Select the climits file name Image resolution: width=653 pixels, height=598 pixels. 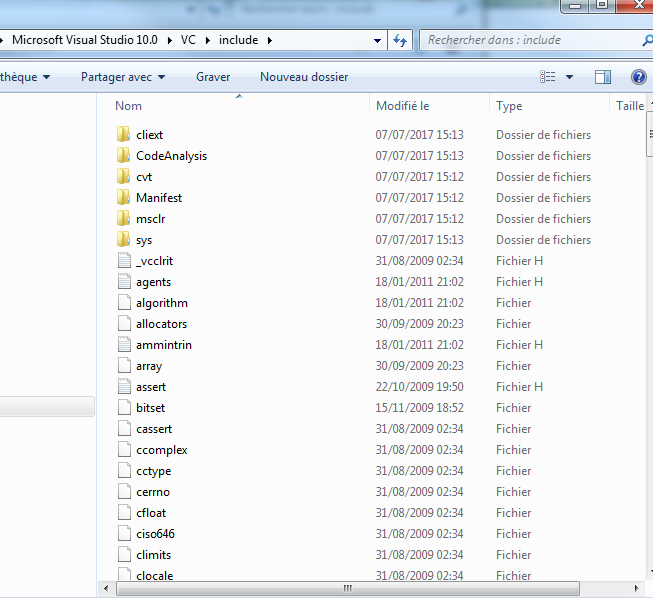click(153, 555)
